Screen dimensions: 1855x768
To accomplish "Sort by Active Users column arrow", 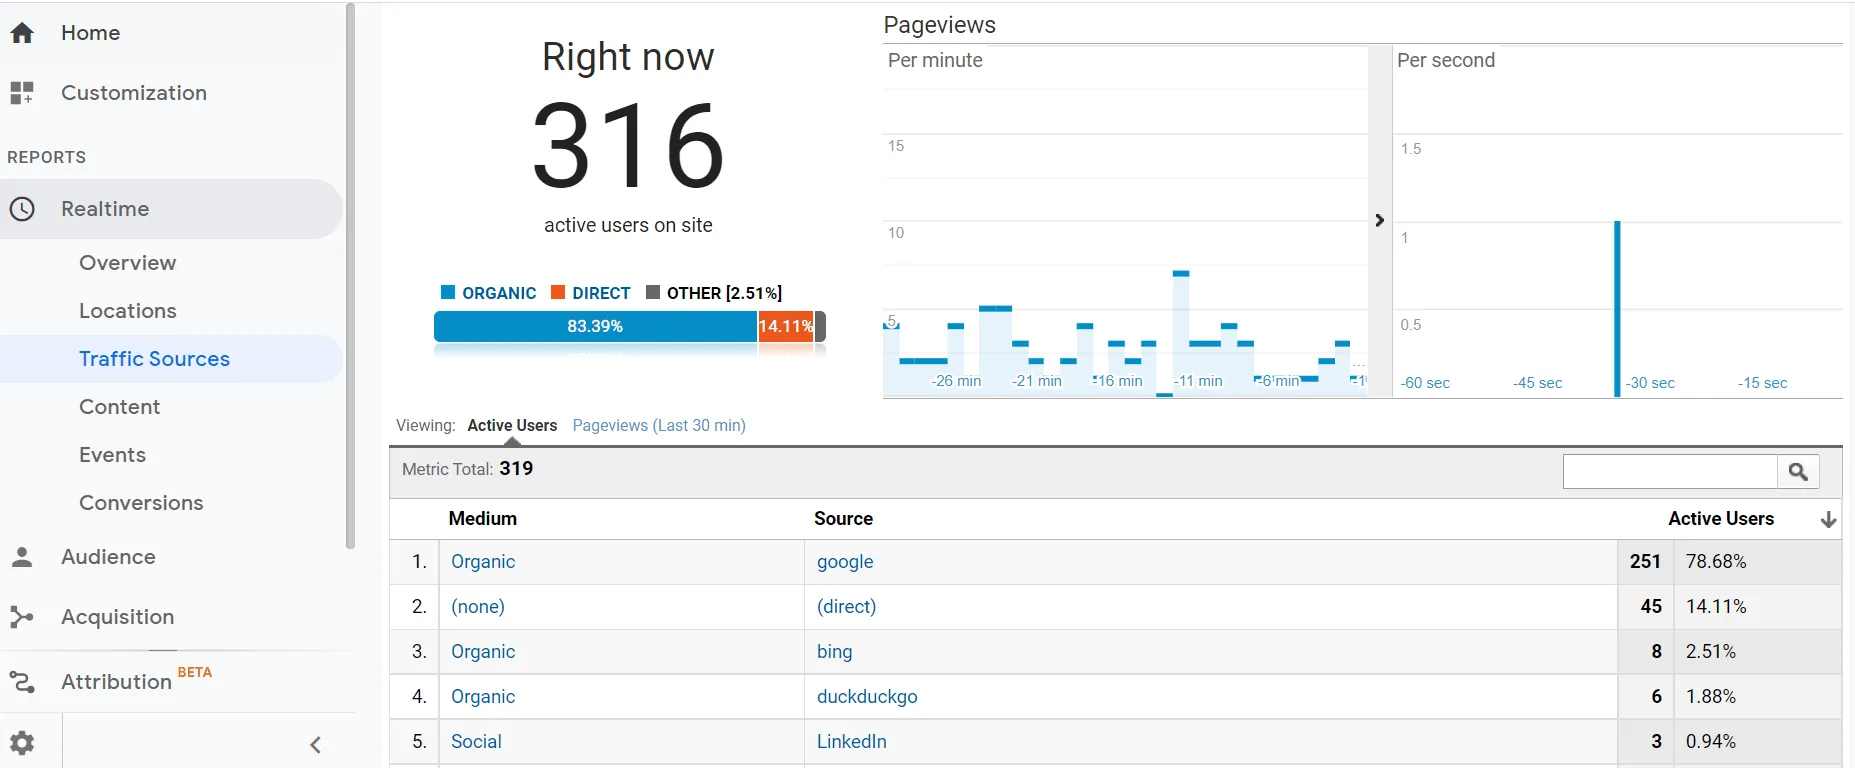I will [1828, 519].
